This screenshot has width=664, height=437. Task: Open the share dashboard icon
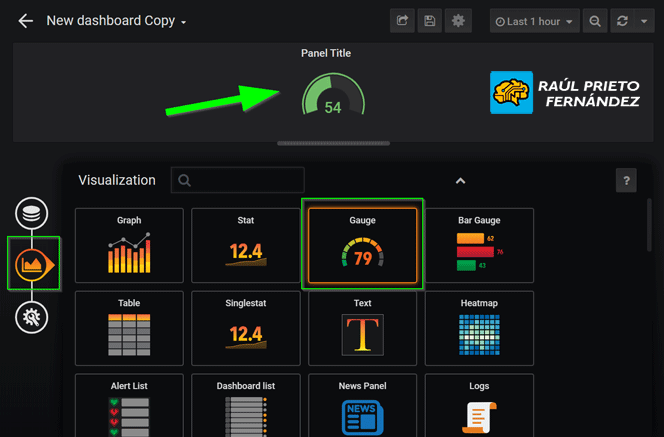coord(402,21)
